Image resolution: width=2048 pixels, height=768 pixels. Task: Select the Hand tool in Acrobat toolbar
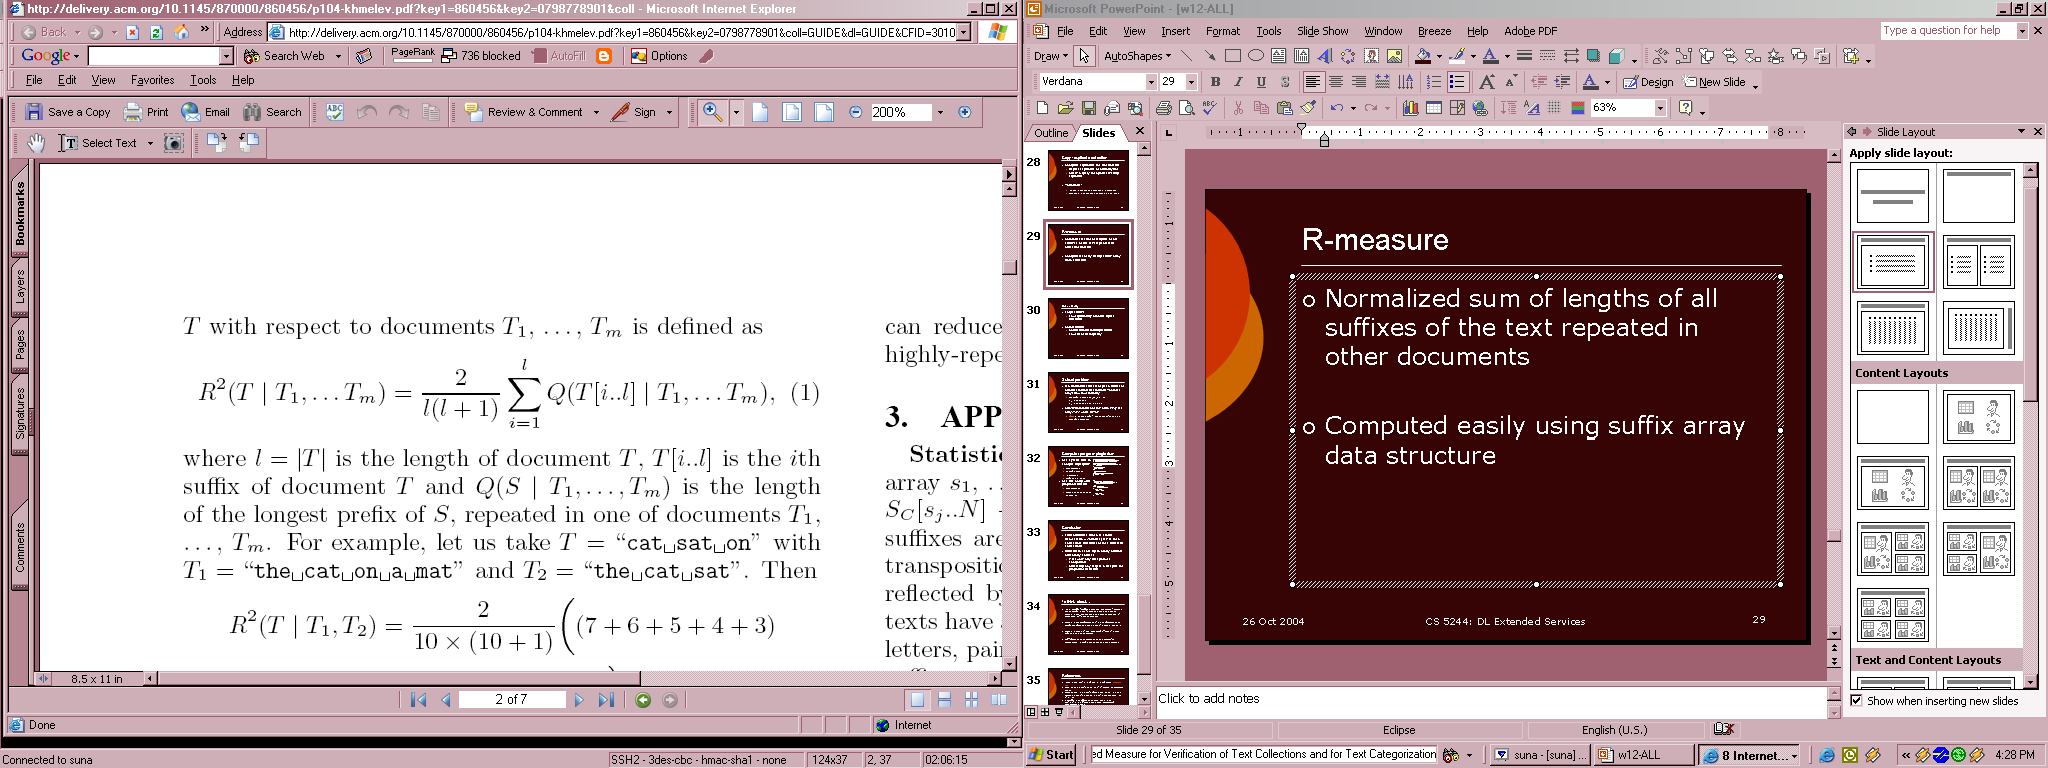pos(37,143)
